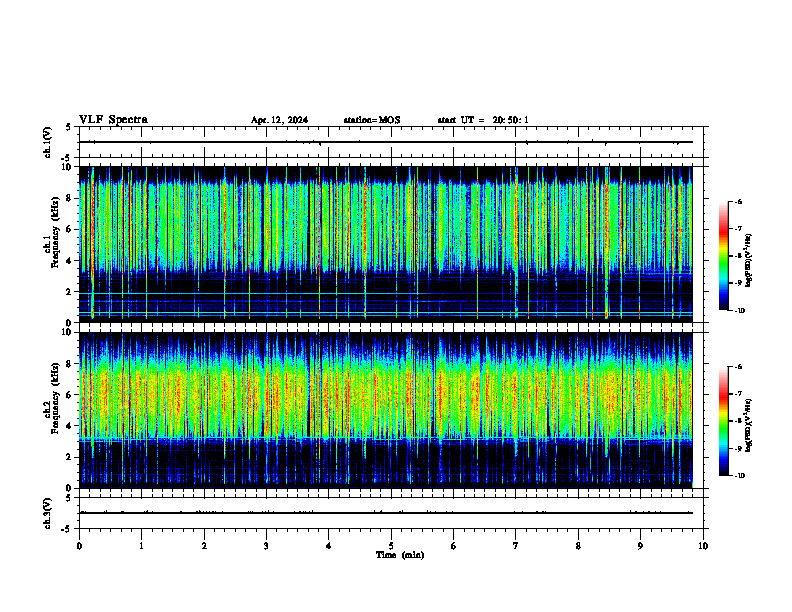Click the ch.3(V) waveform axis label

click(x=48, y=514)
